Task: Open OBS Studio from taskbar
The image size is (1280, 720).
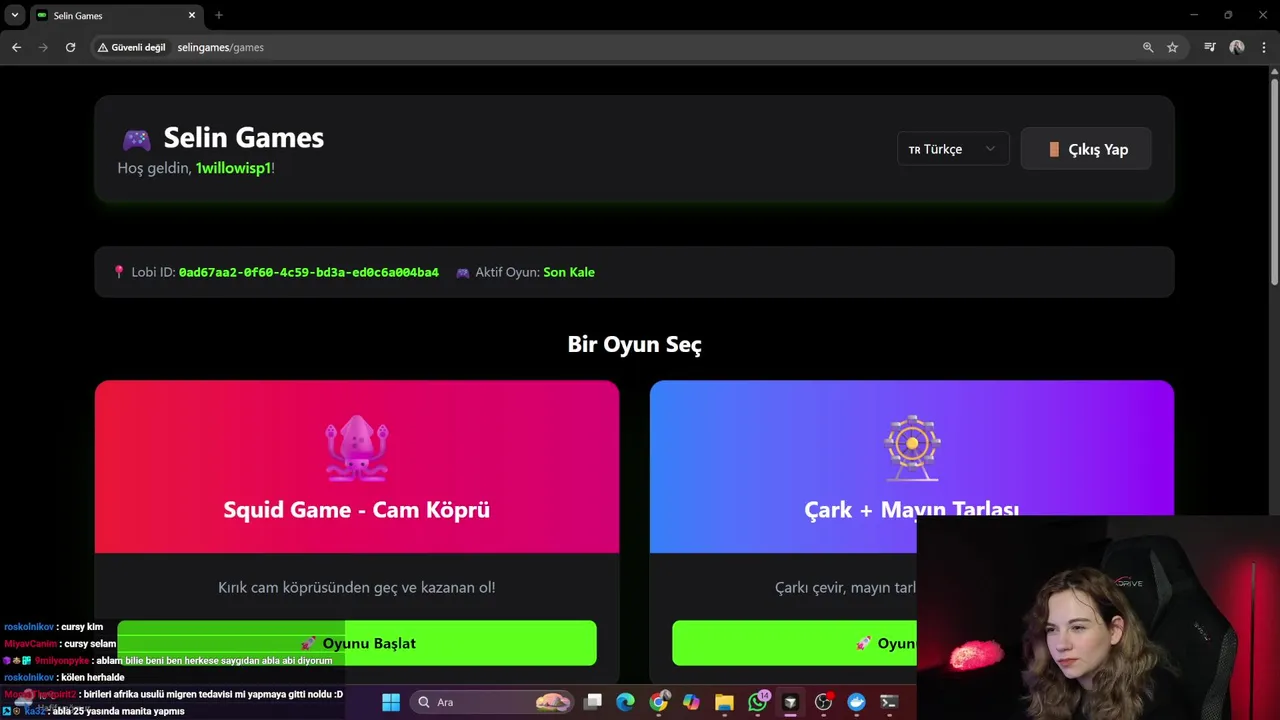Action: (824, 702)
